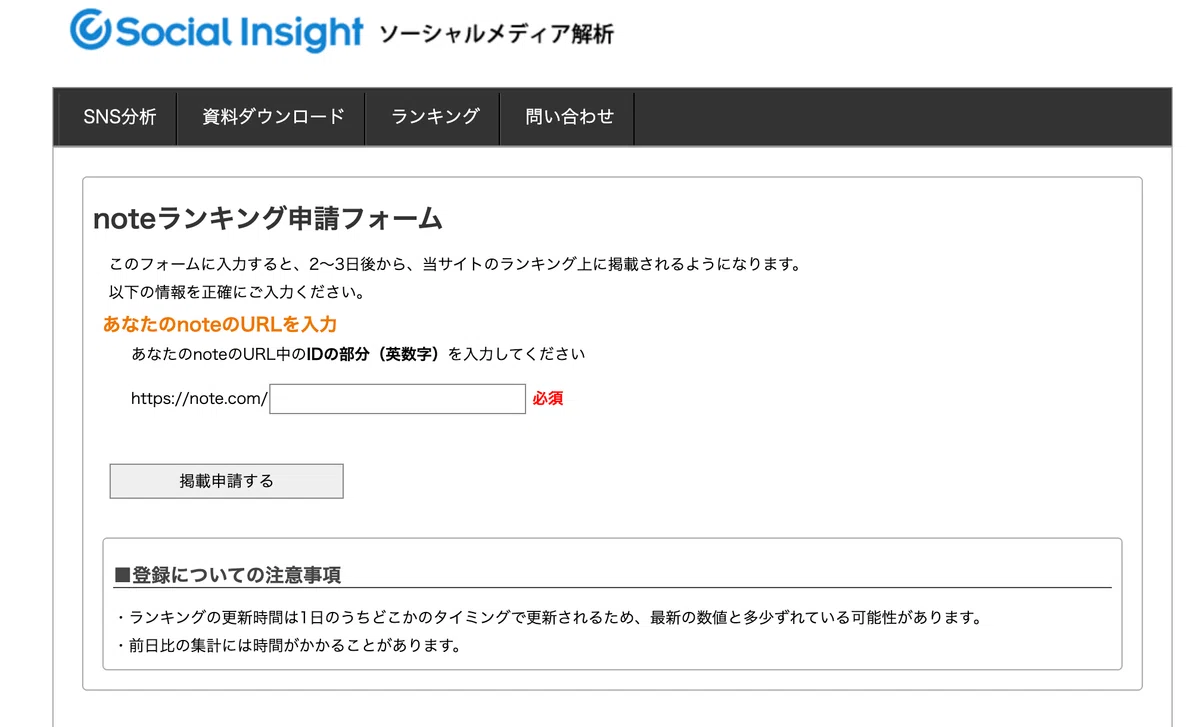Viewport: 1200px width, 727px height.
Task: Open the 問い合わせ page
Action: 569,116
